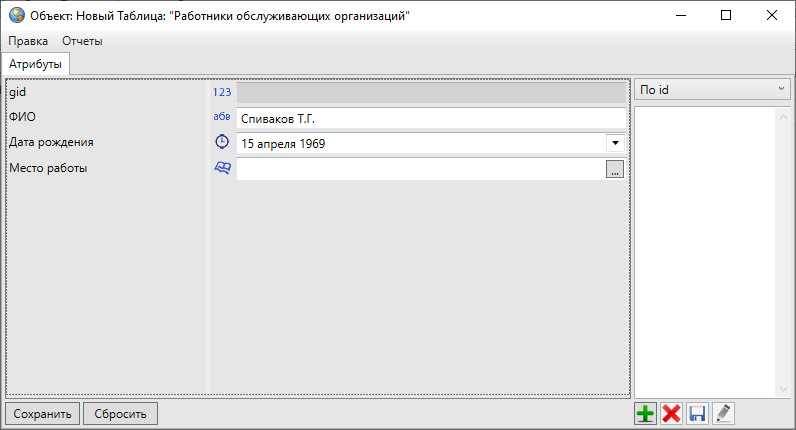Click the pencil edit icon
Image resolution: width=796 pixels, height=430 pixels.
point(723,414)
